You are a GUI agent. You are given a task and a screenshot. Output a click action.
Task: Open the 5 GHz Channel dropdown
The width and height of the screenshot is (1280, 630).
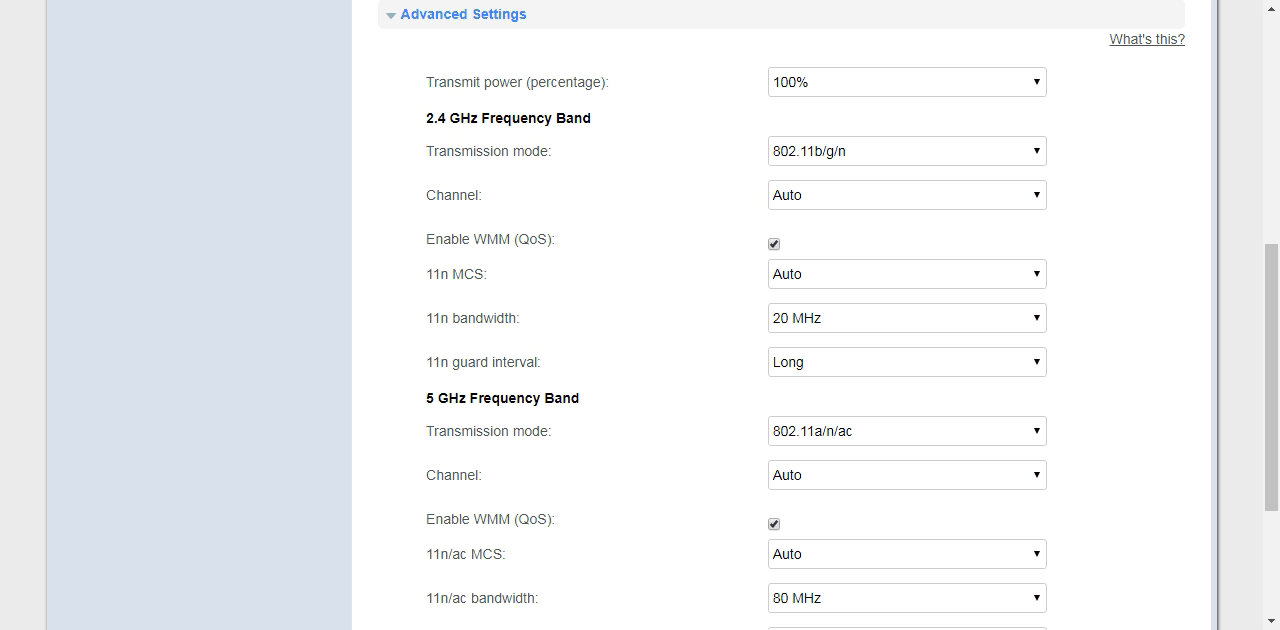906,475
